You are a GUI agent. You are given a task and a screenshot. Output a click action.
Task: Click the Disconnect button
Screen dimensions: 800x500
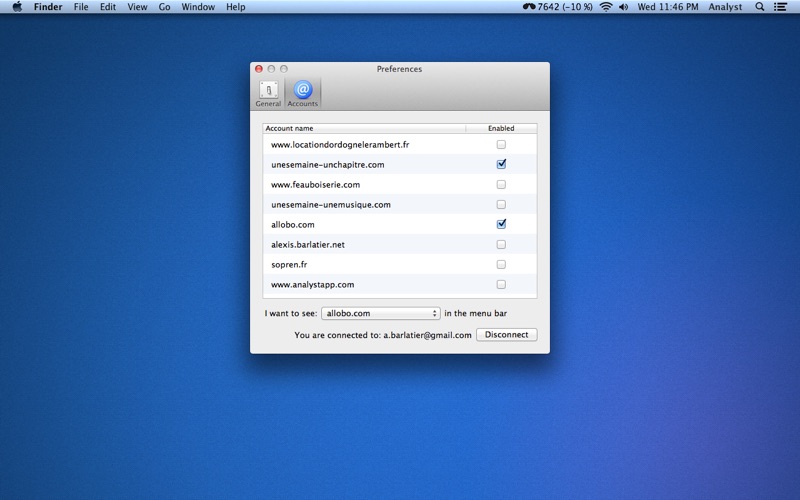tap(506, 335)
